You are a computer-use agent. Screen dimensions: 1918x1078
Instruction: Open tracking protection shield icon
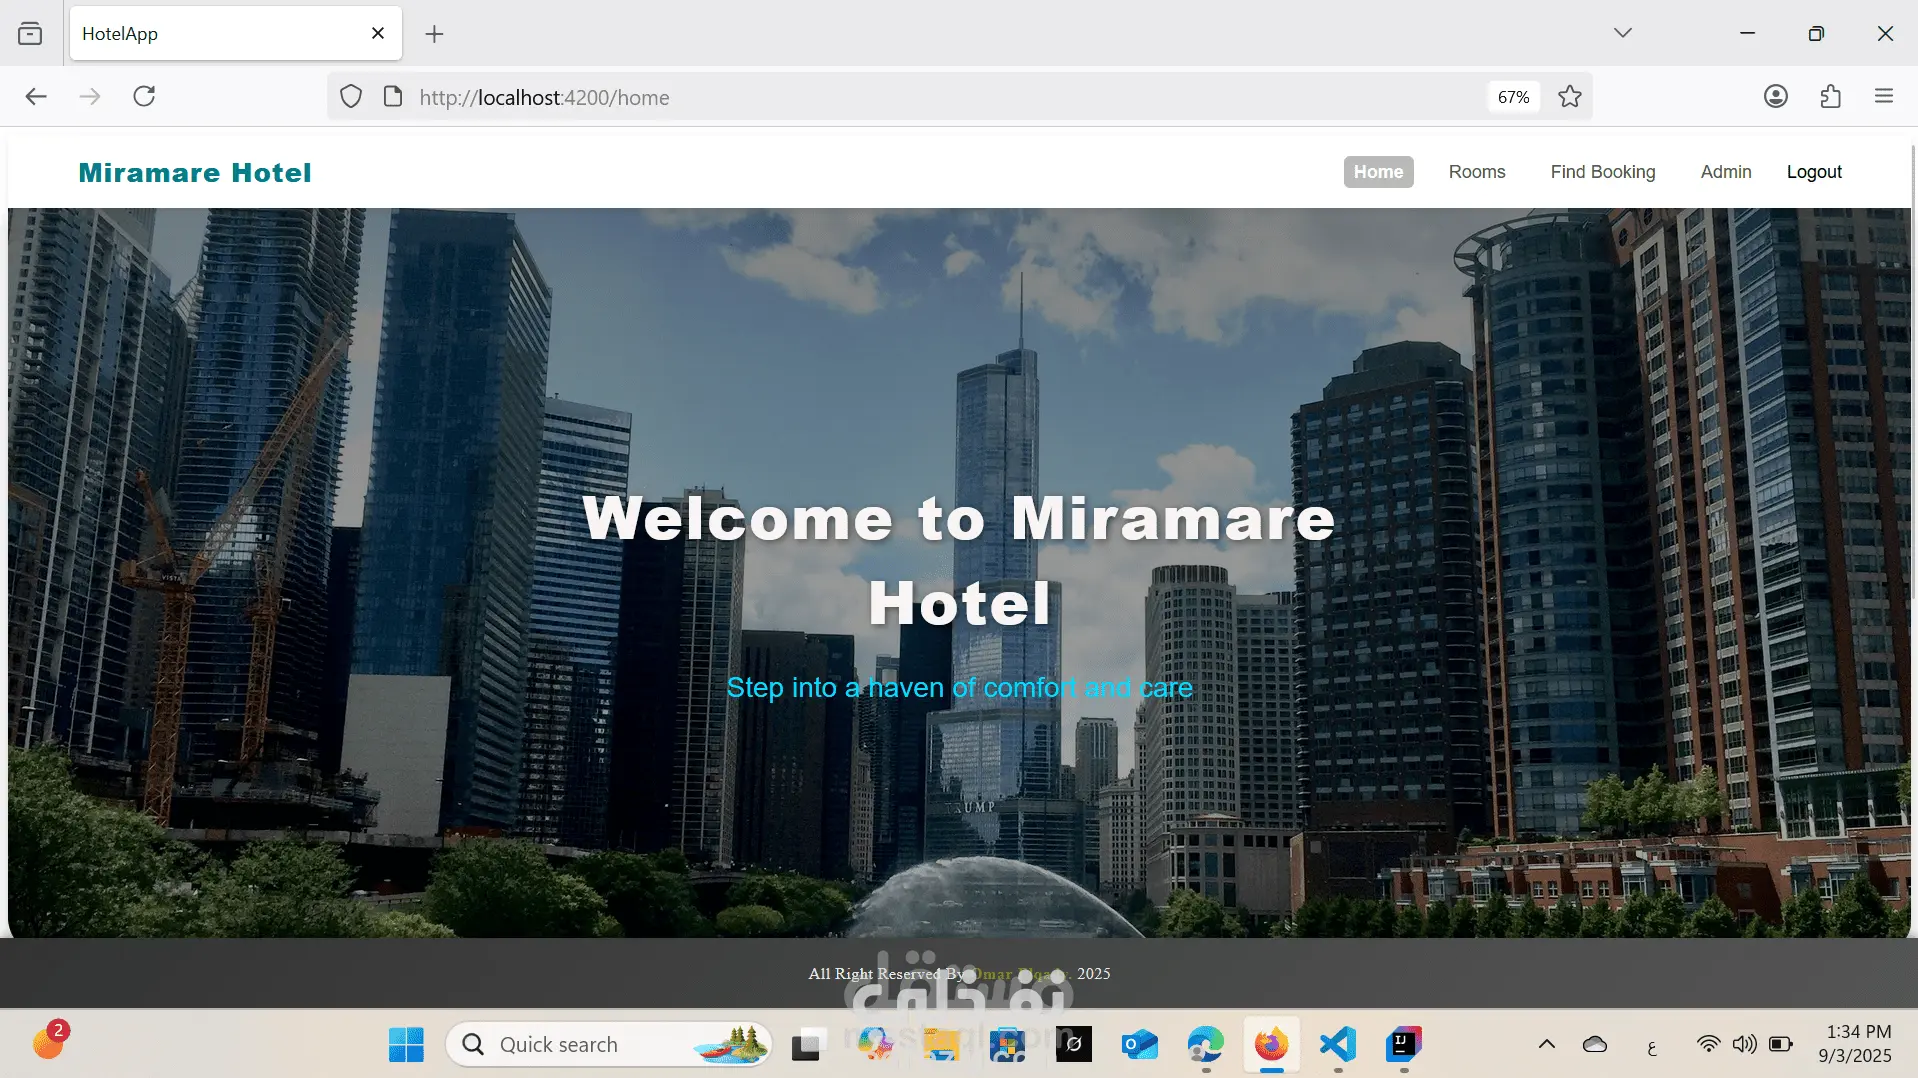351,97
